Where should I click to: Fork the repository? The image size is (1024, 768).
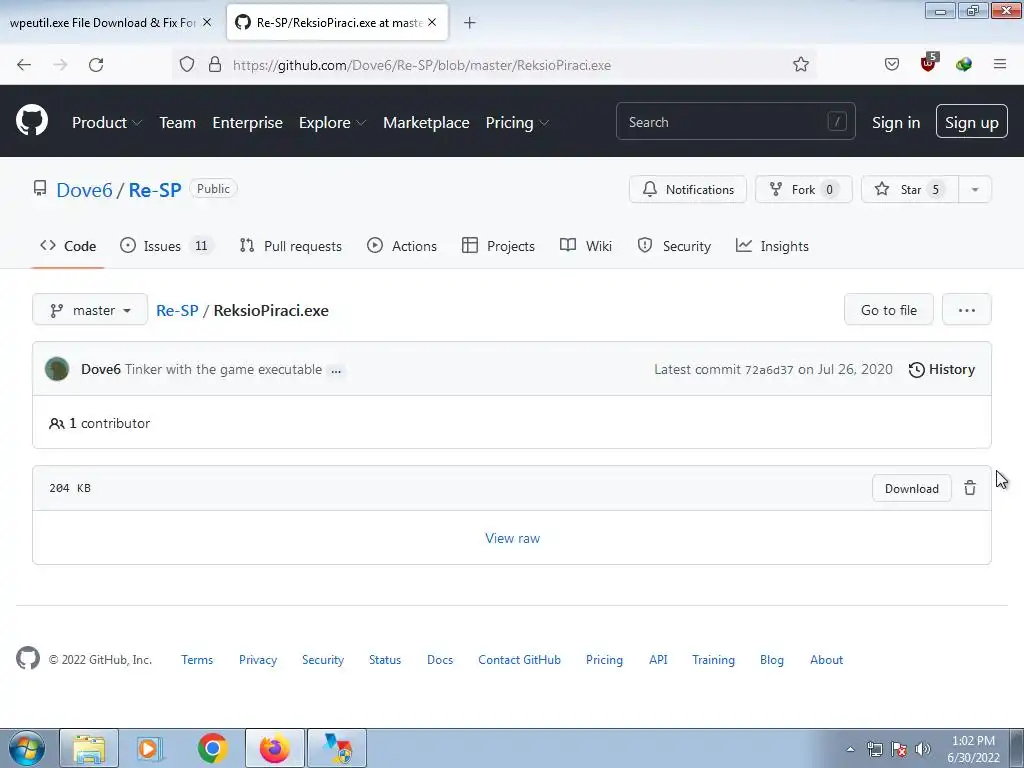tap(804, 189)
